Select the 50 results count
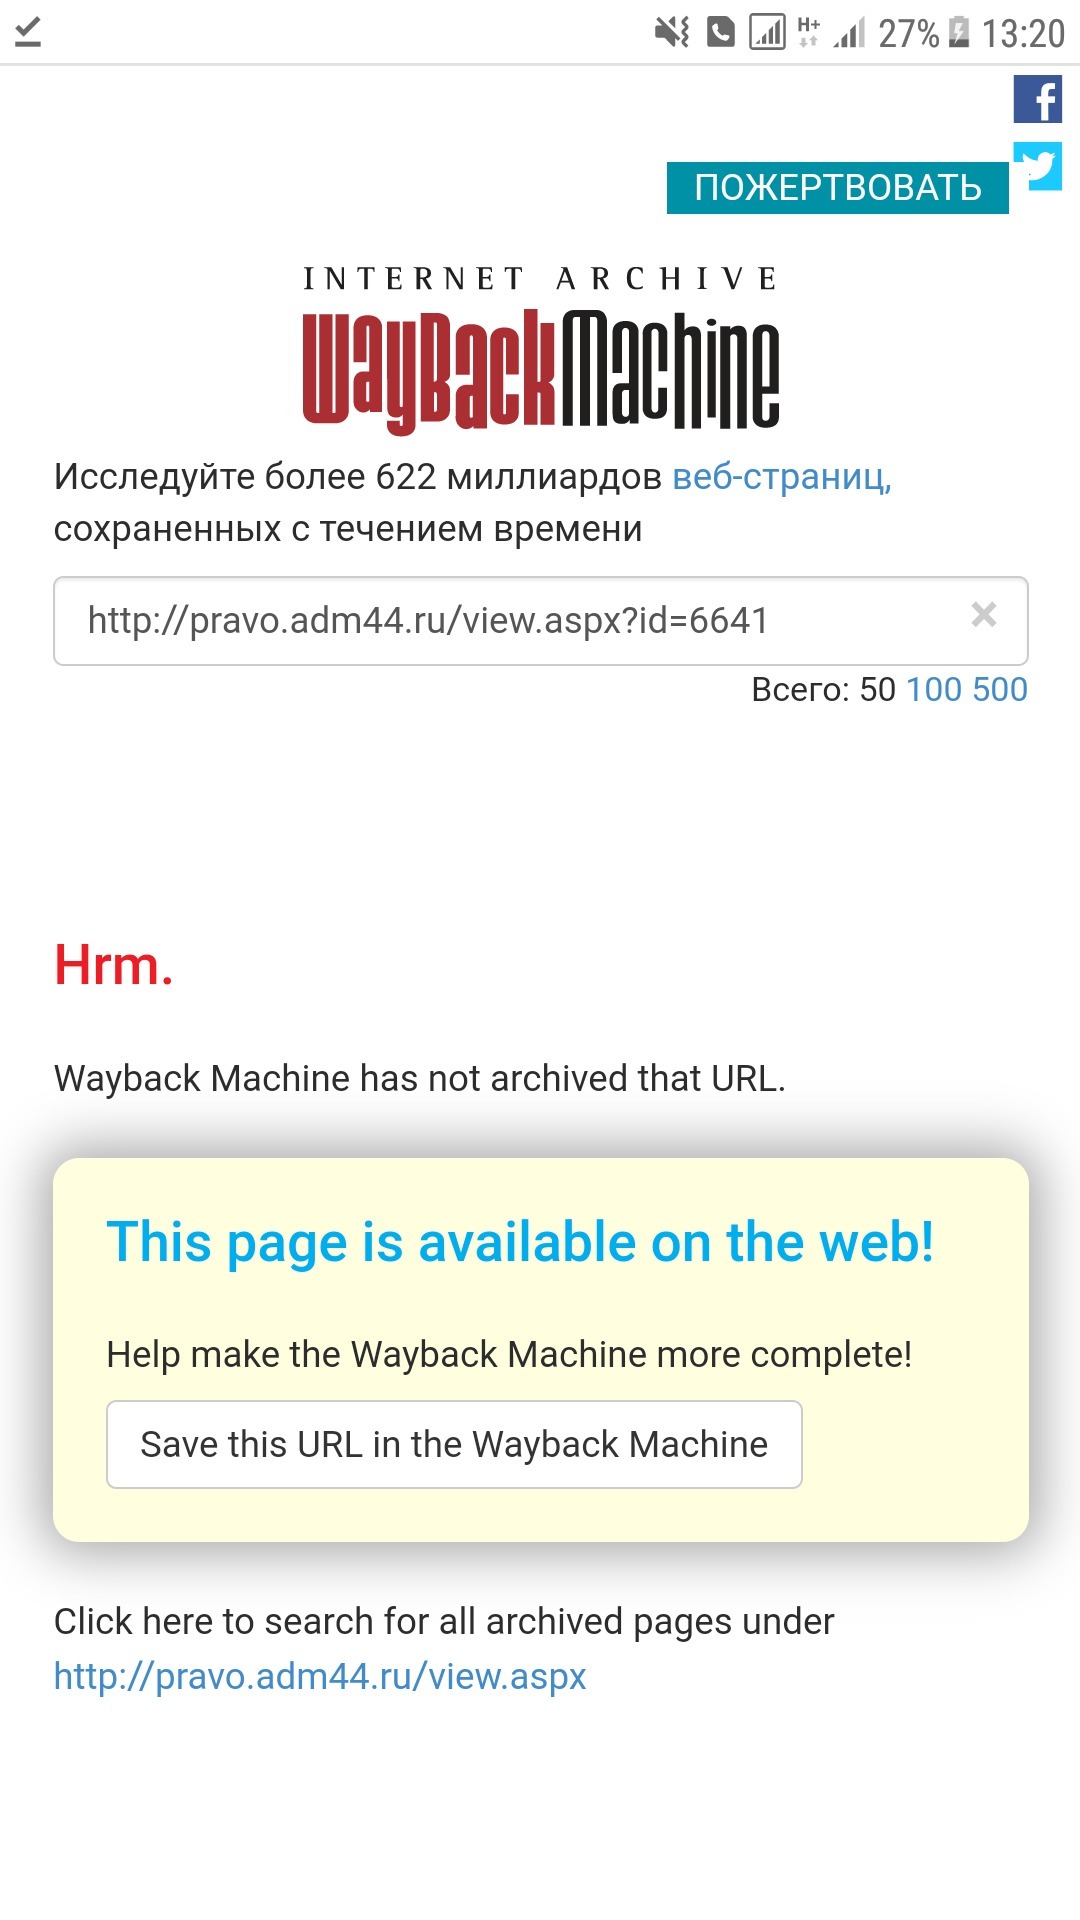The image size is (1080, 1920). click(x=878, y=690)
